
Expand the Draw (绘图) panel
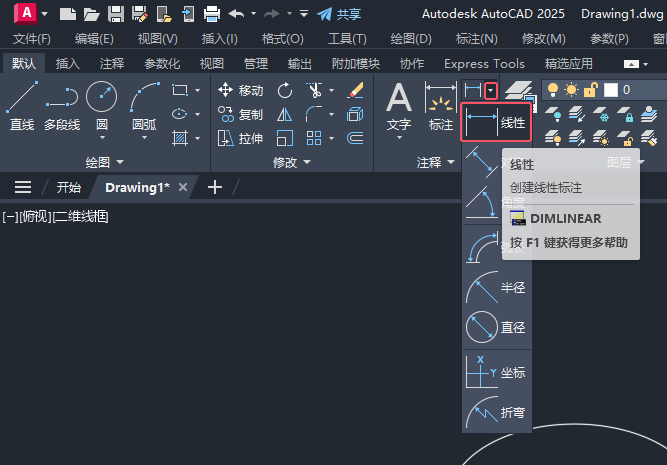104,162
